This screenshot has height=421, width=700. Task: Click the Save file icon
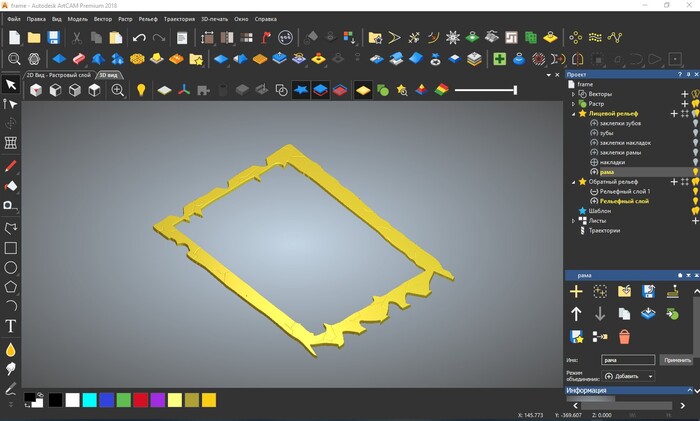click(x=53, y=38)
